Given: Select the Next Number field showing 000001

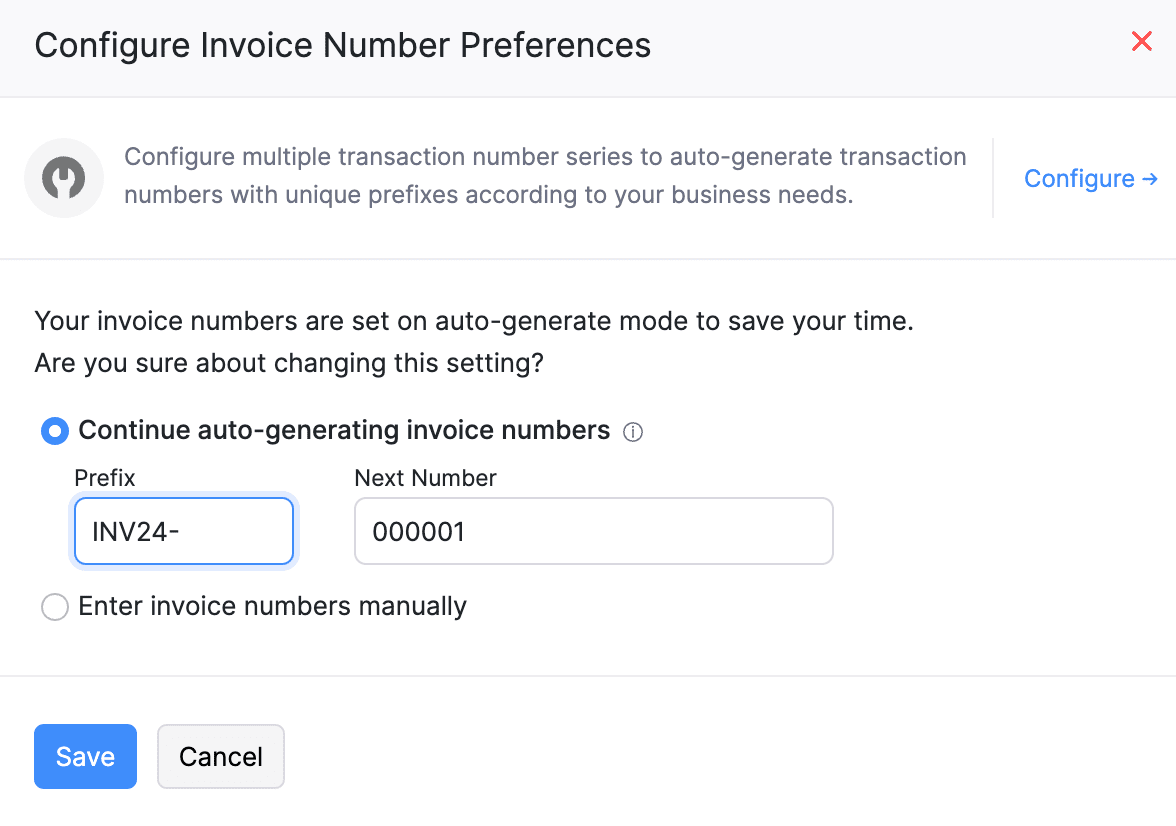Looking at the screenshot, I should click(x=594, y=531).
